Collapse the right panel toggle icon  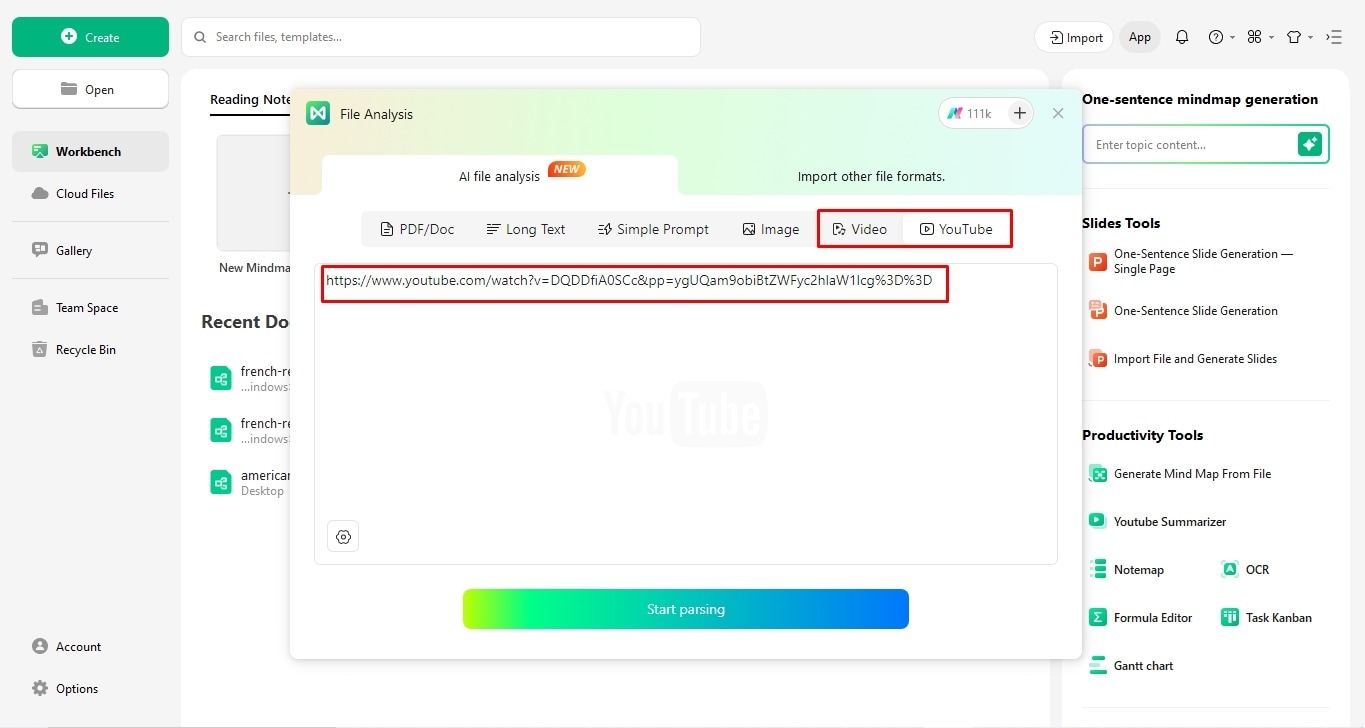tap(1334, 37)
